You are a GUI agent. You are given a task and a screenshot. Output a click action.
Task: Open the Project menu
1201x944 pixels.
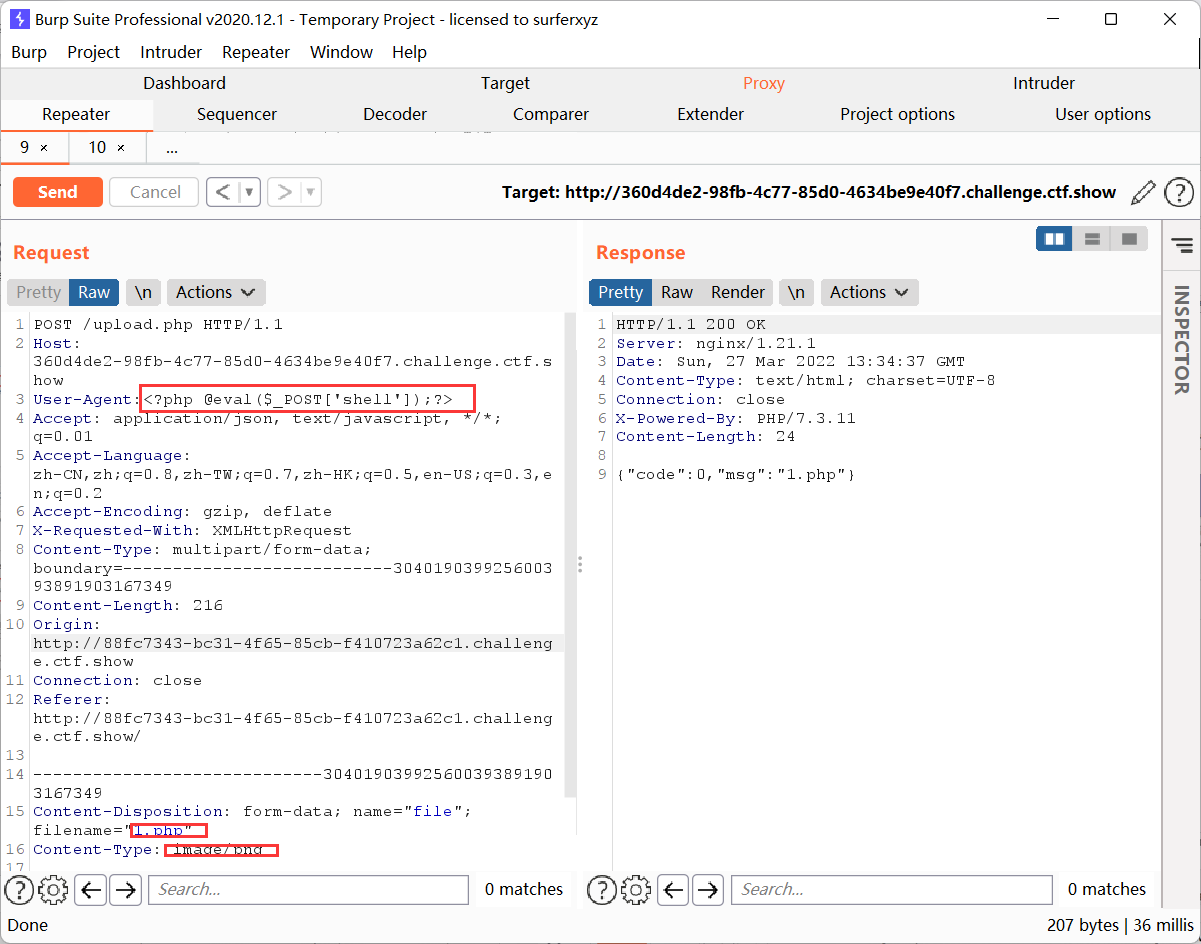point(93,52)
